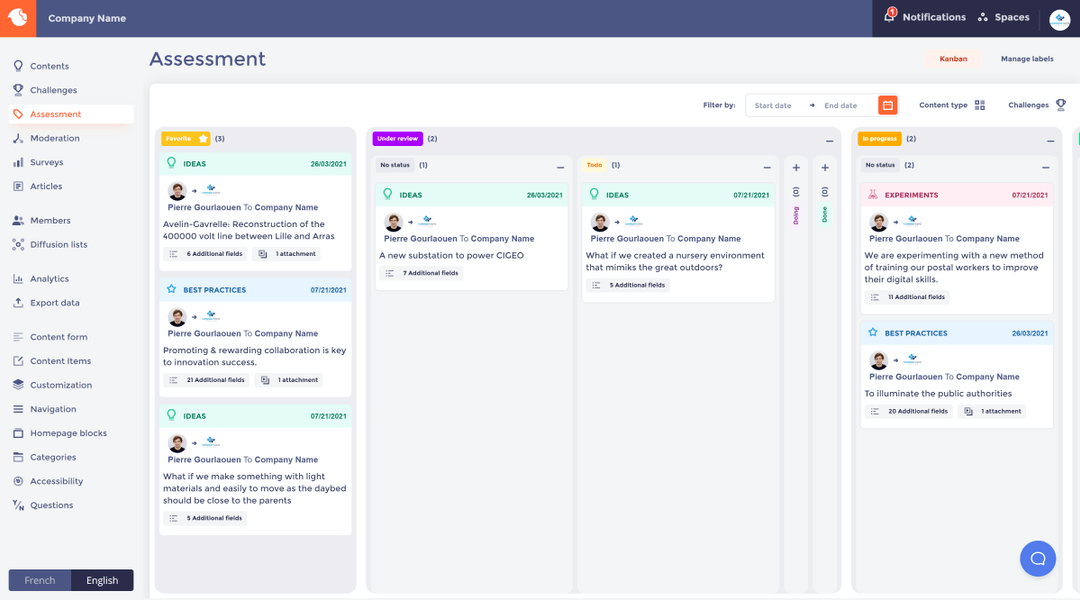Expand the collapsed Doing column with the plus
Image resolution: width=1080 pixels, height=600 pixels.
796,167
